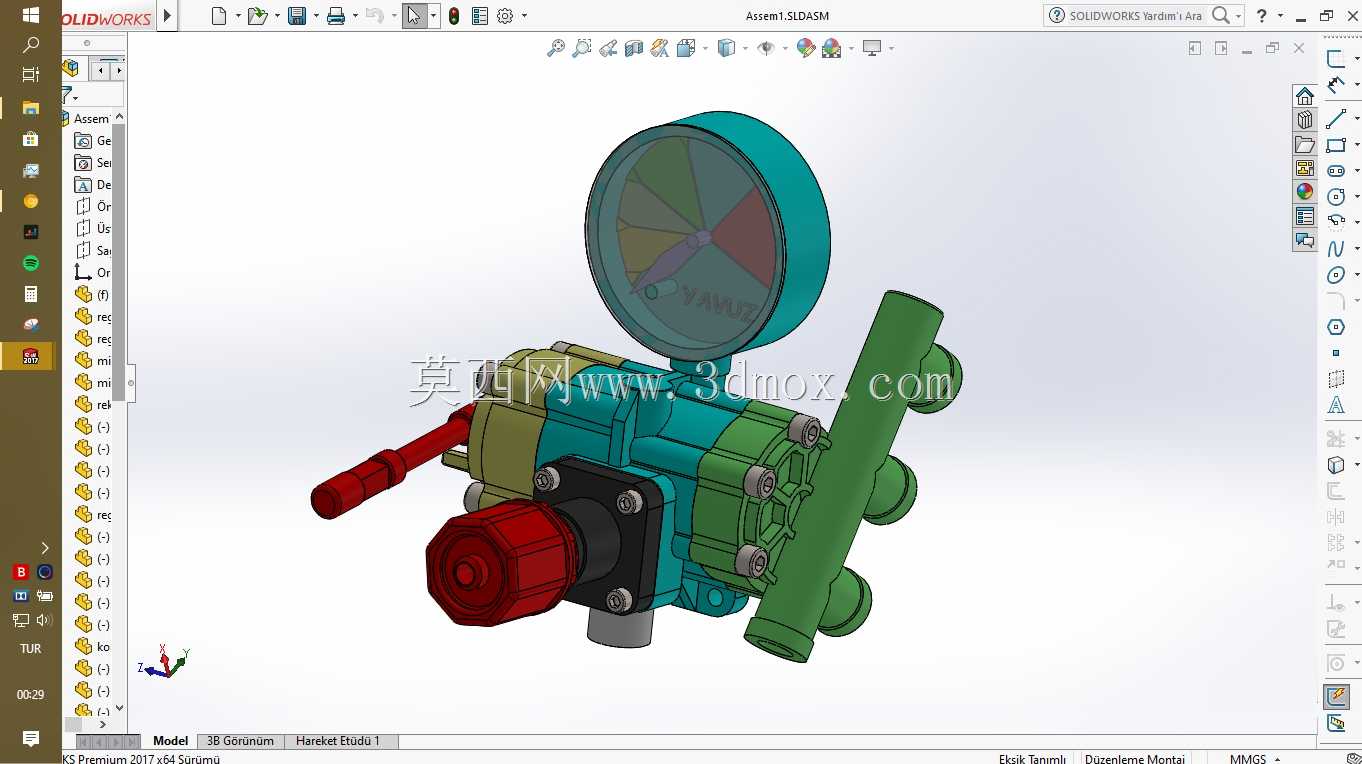1362x764 pixels.
Task: Click the collapse left viewport pane button
Action: [1195, 48]
